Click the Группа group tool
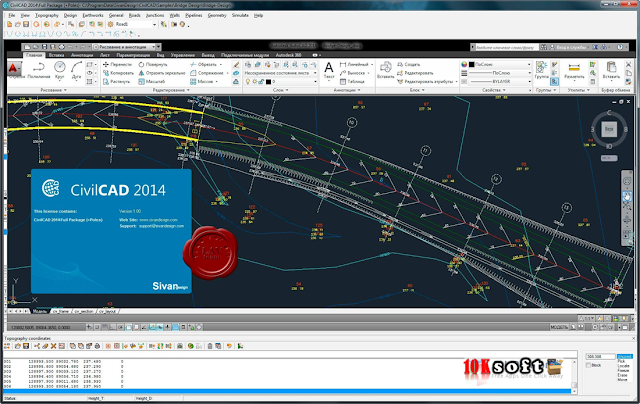Screen dimensions: 640x404 point(542,70)
